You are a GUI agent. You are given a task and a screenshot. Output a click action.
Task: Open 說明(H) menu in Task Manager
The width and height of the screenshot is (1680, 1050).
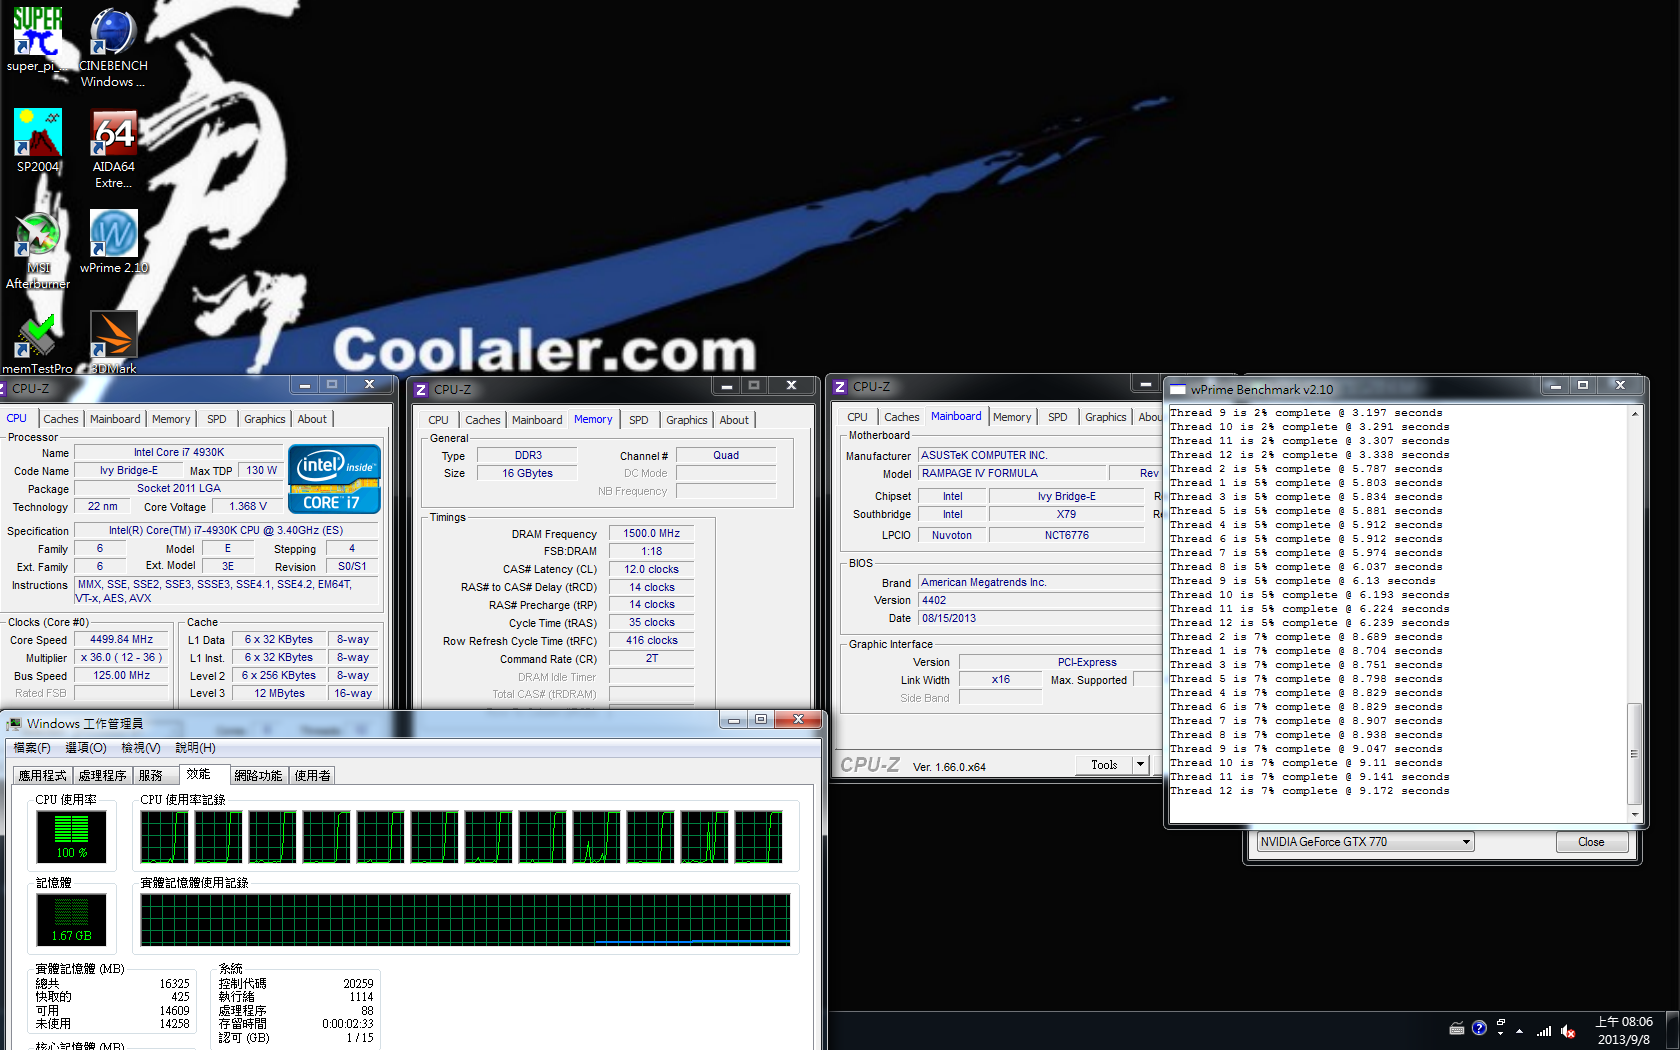tap(196, 748)
